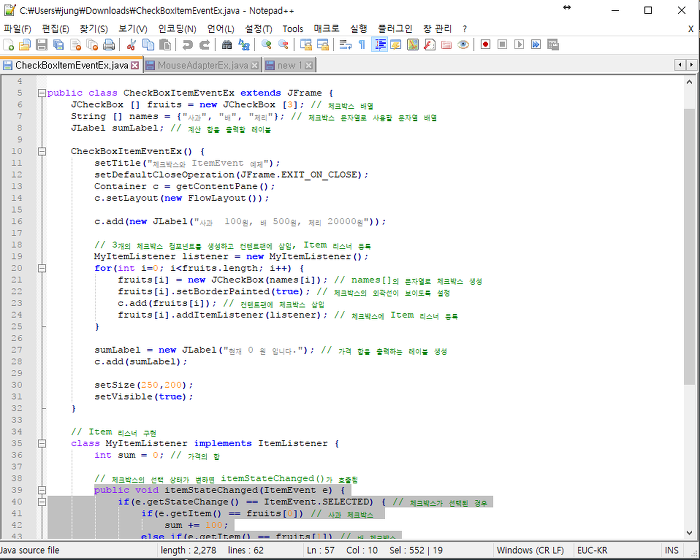
Task: Open 인코딩(N) encoding menu
Action: pyautogui.click(x=177, y=29)
